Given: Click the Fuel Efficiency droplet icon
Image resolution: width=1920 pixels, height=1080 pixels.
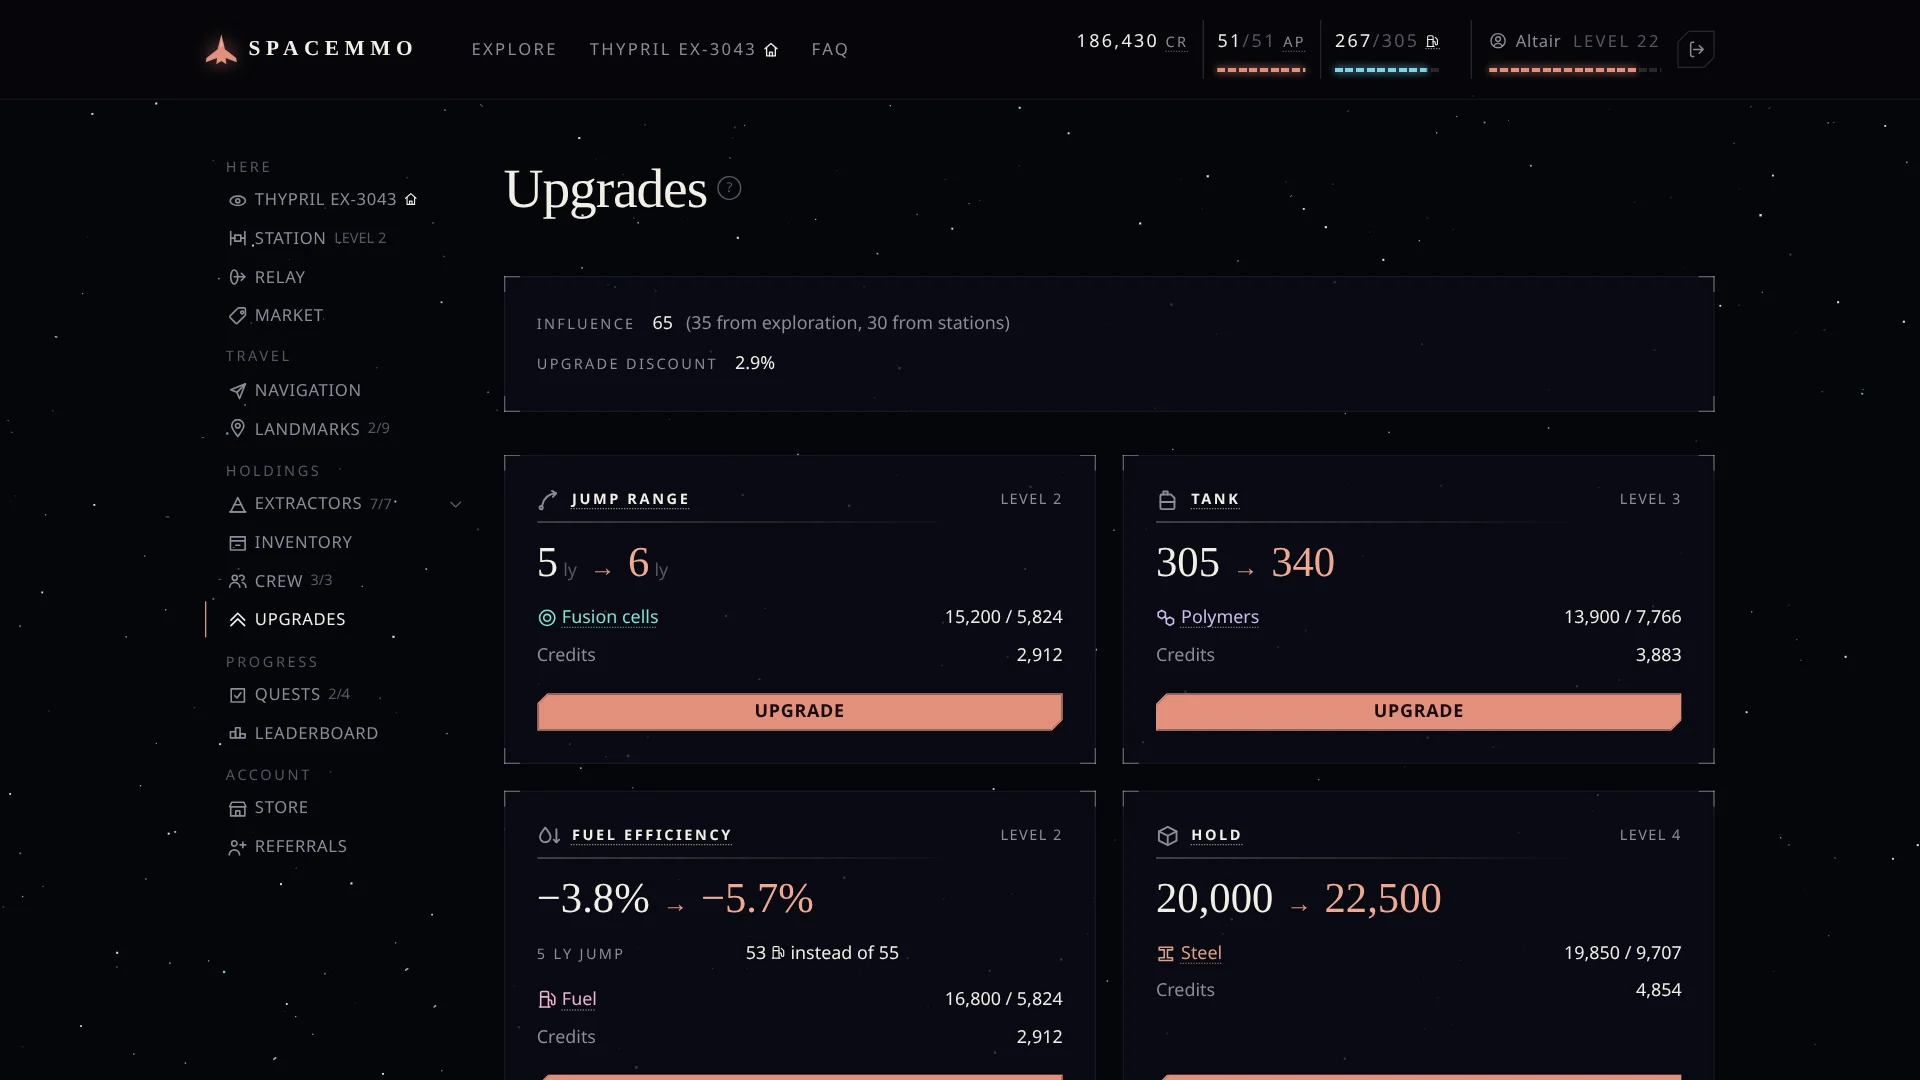Looking at the screenshot, I should pos(549,835).
